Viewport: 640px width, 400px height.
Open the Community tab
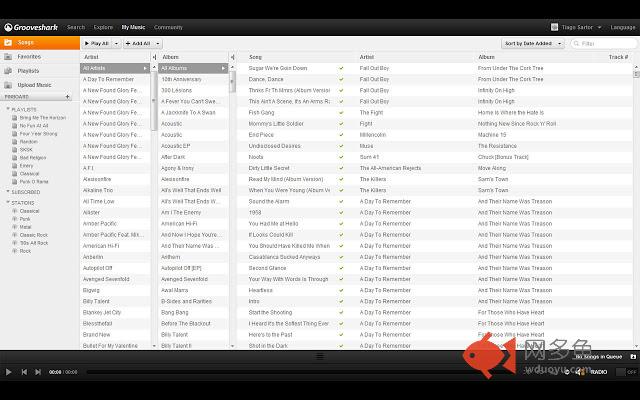(x=168, y=27)
